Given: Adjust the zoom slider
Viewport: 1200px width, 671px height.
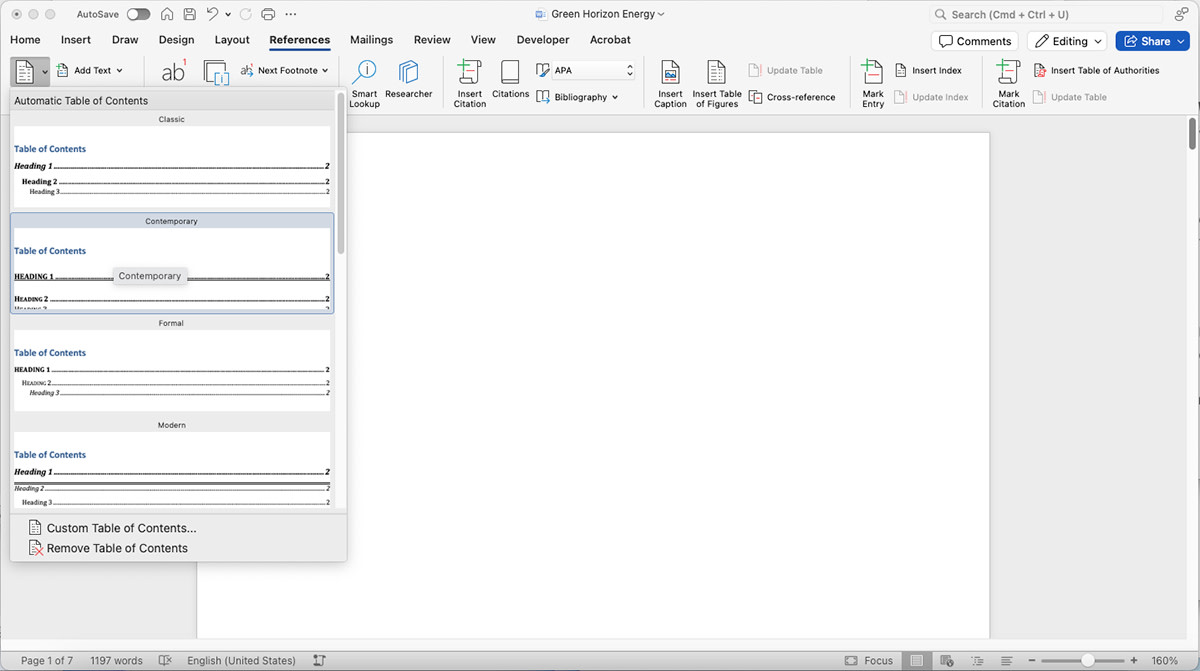Looking at the screenshot, I should coord(1088,660).
